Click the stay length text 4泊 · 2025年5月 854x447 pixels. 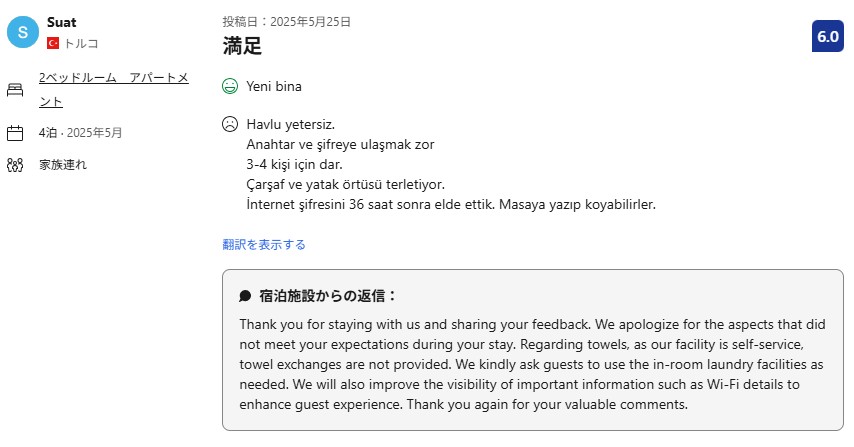tap(81, 133)
